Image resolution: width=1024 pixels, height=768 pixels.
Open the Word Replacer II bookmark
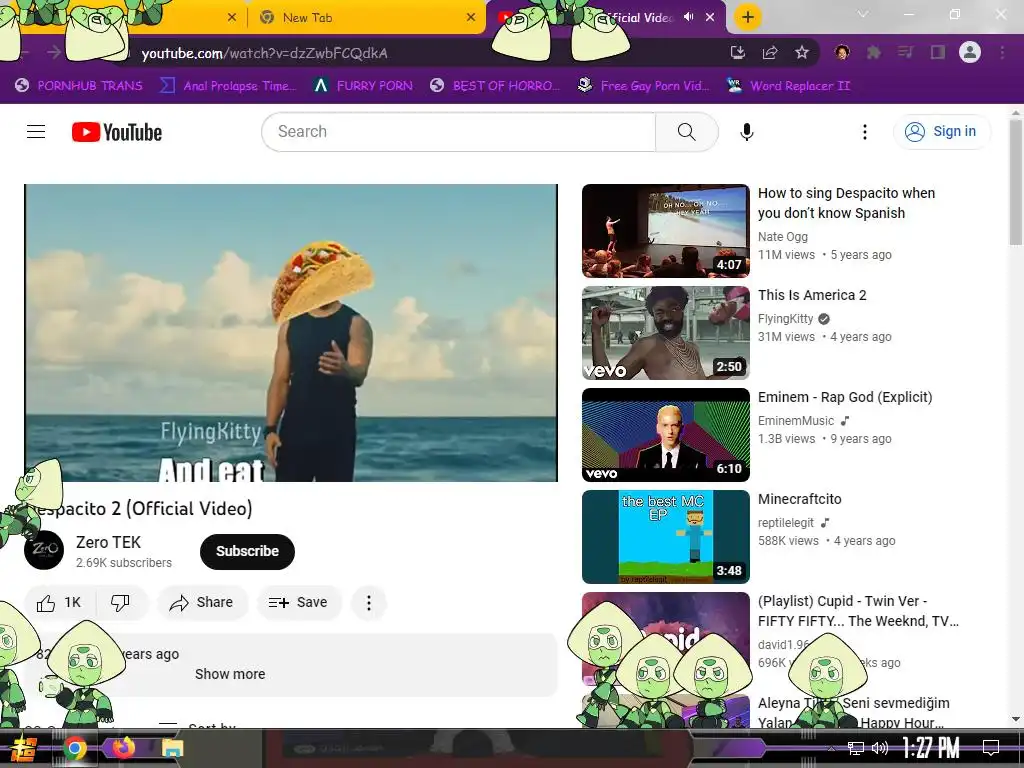point(789,86)
